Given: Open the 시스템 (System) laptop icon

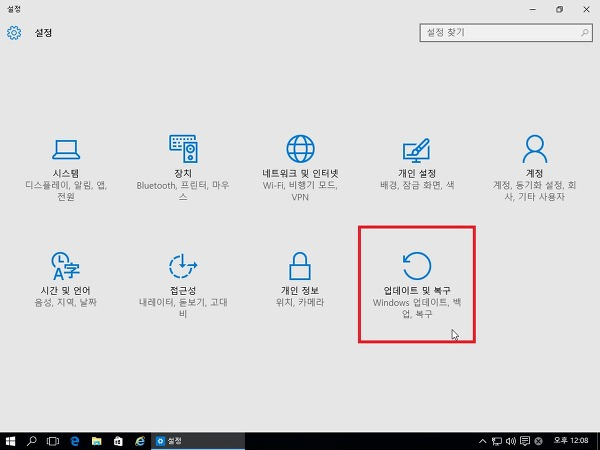Looking at the screenshot, I should point(66,149).
